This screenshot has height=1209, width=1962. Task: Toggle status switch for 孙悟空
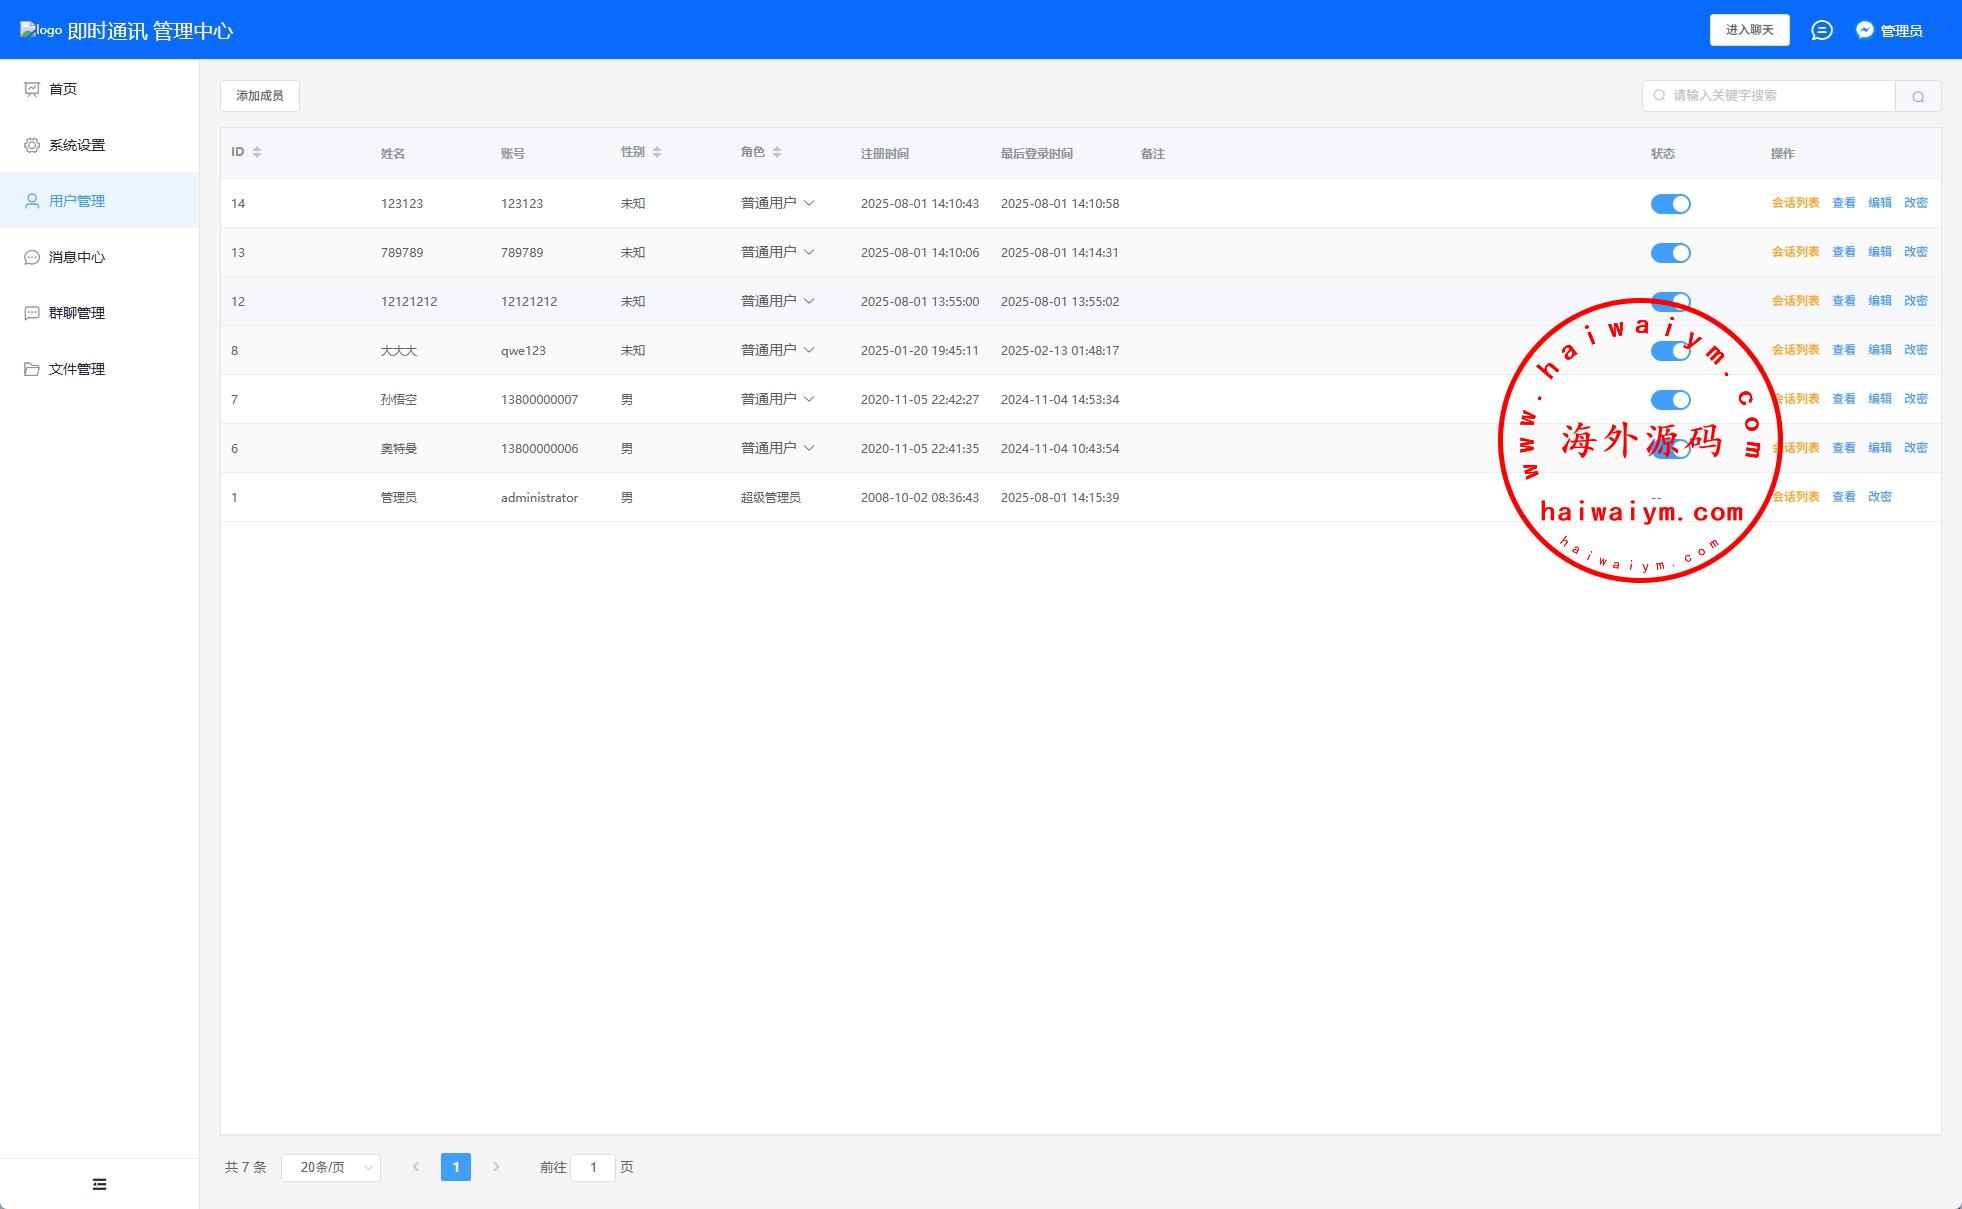(x=1670, y=400)
